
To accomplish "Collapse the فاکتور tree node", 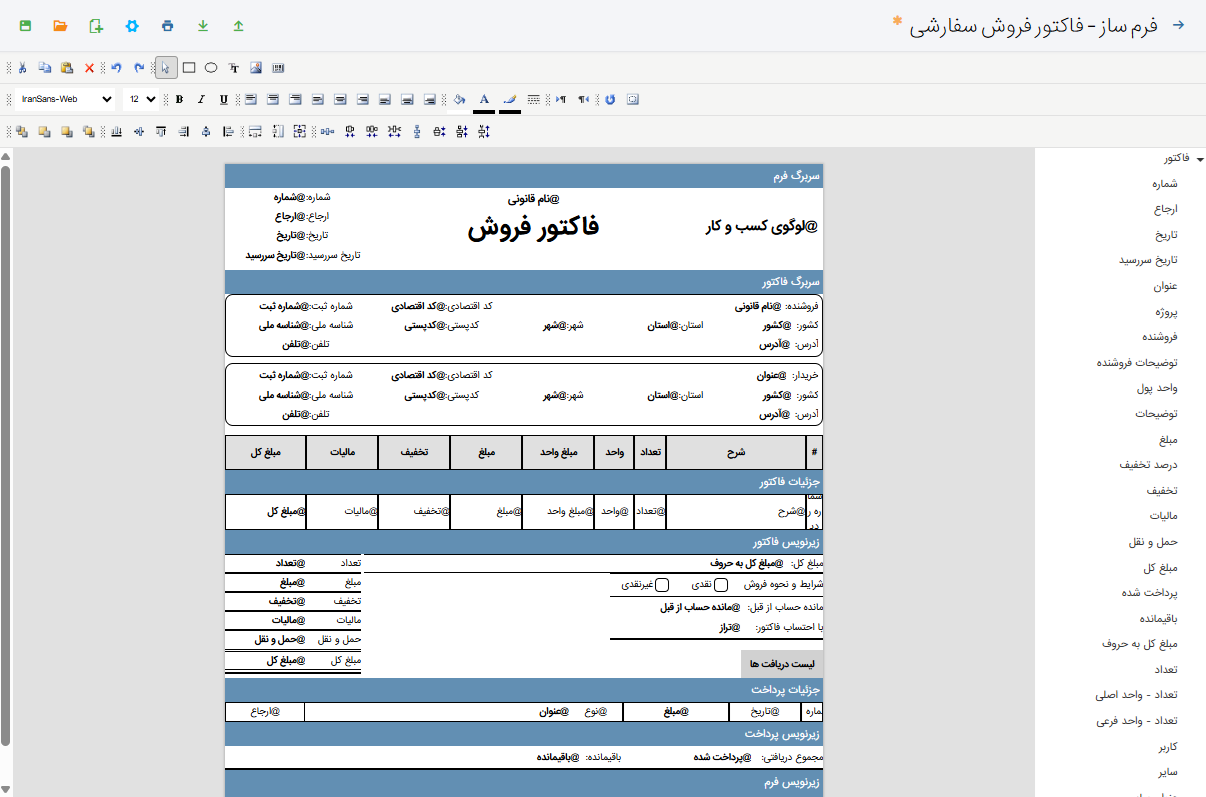I will pos(1200,159).
